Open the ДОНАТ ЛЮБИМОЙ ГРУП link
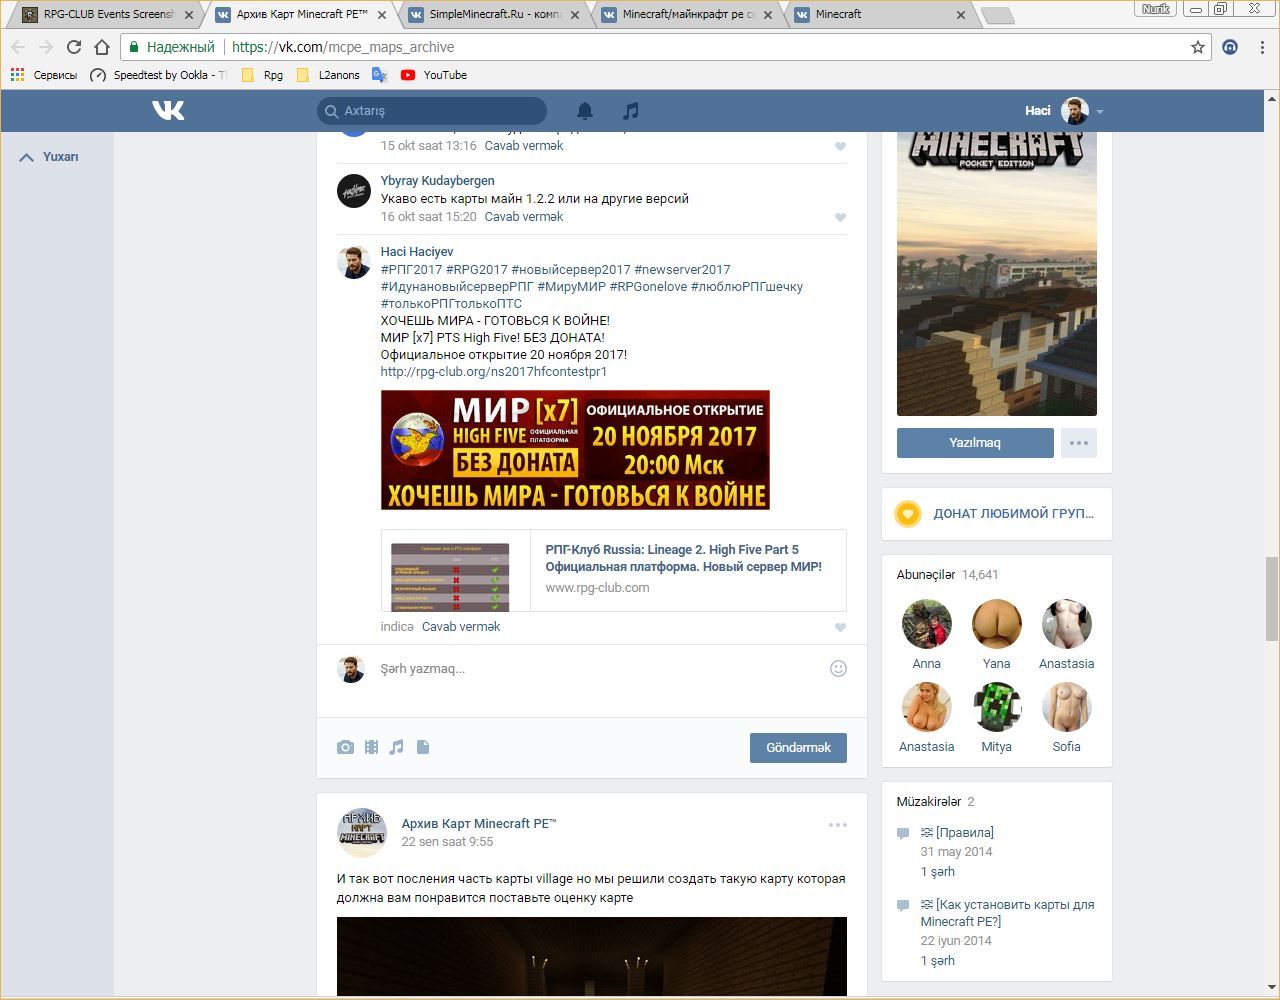The image size is (1280, 1000). point(1014,514)
